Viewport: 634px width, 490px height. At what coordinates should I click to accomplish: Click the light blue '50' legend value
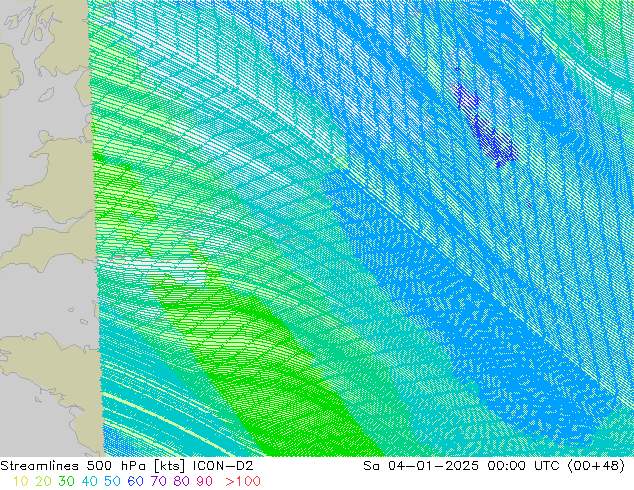(x=112, y=481)
